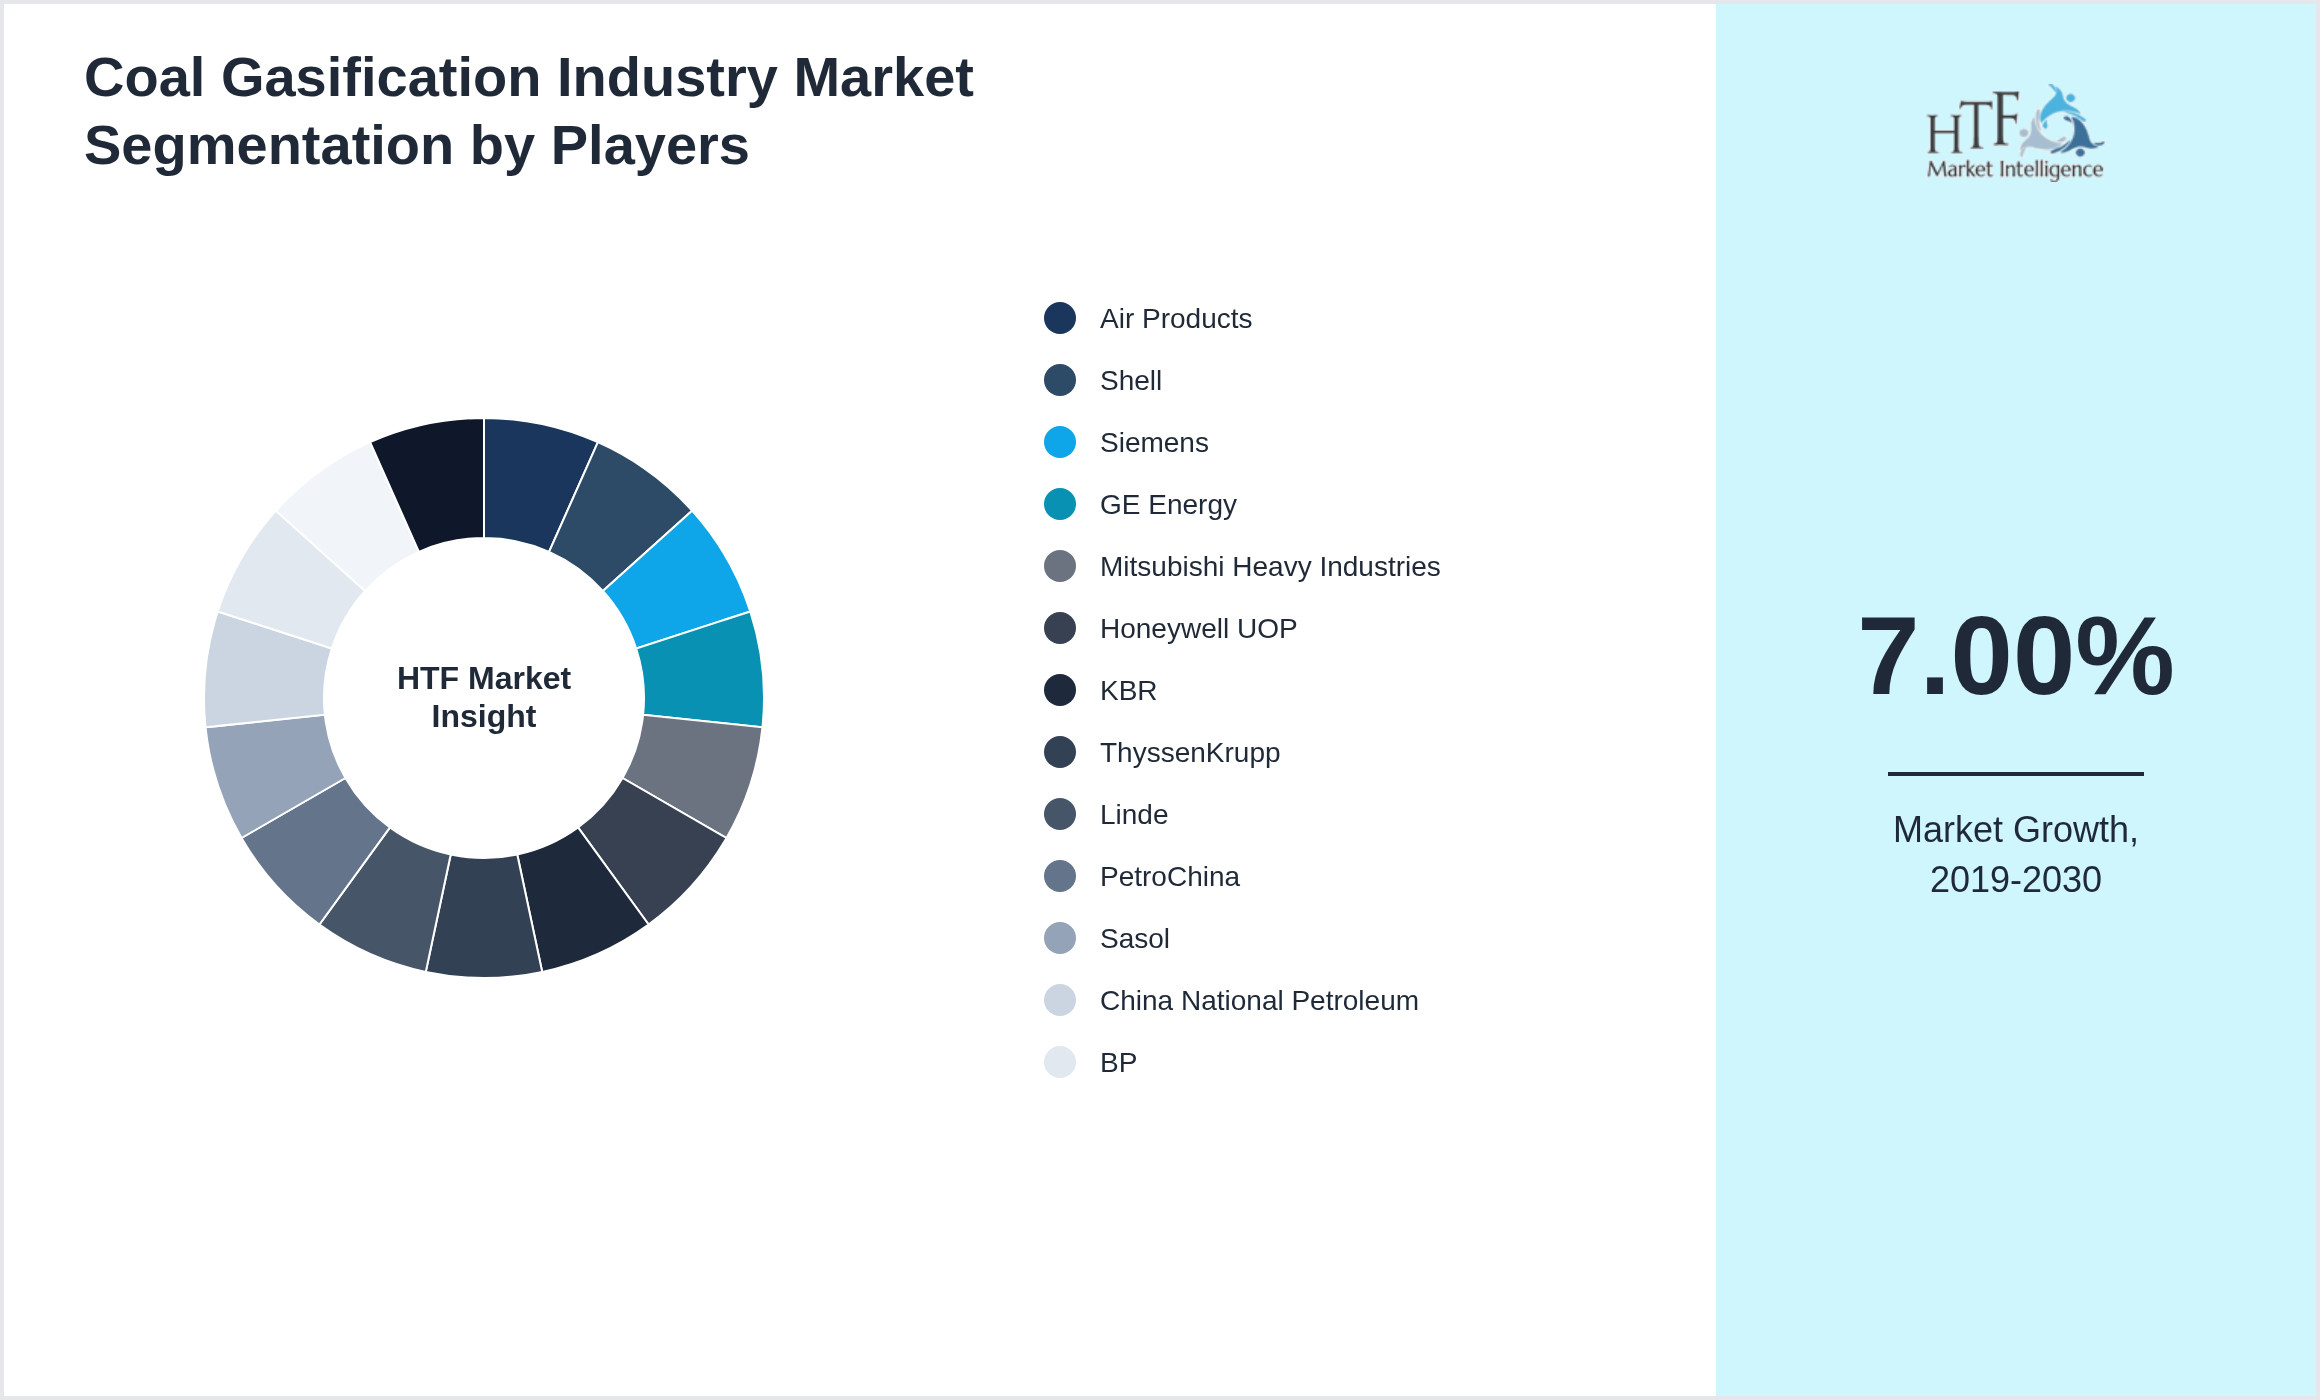Click the Siemens light blue legend dot
The image size is (2320, 1400).
(1059, 442)
